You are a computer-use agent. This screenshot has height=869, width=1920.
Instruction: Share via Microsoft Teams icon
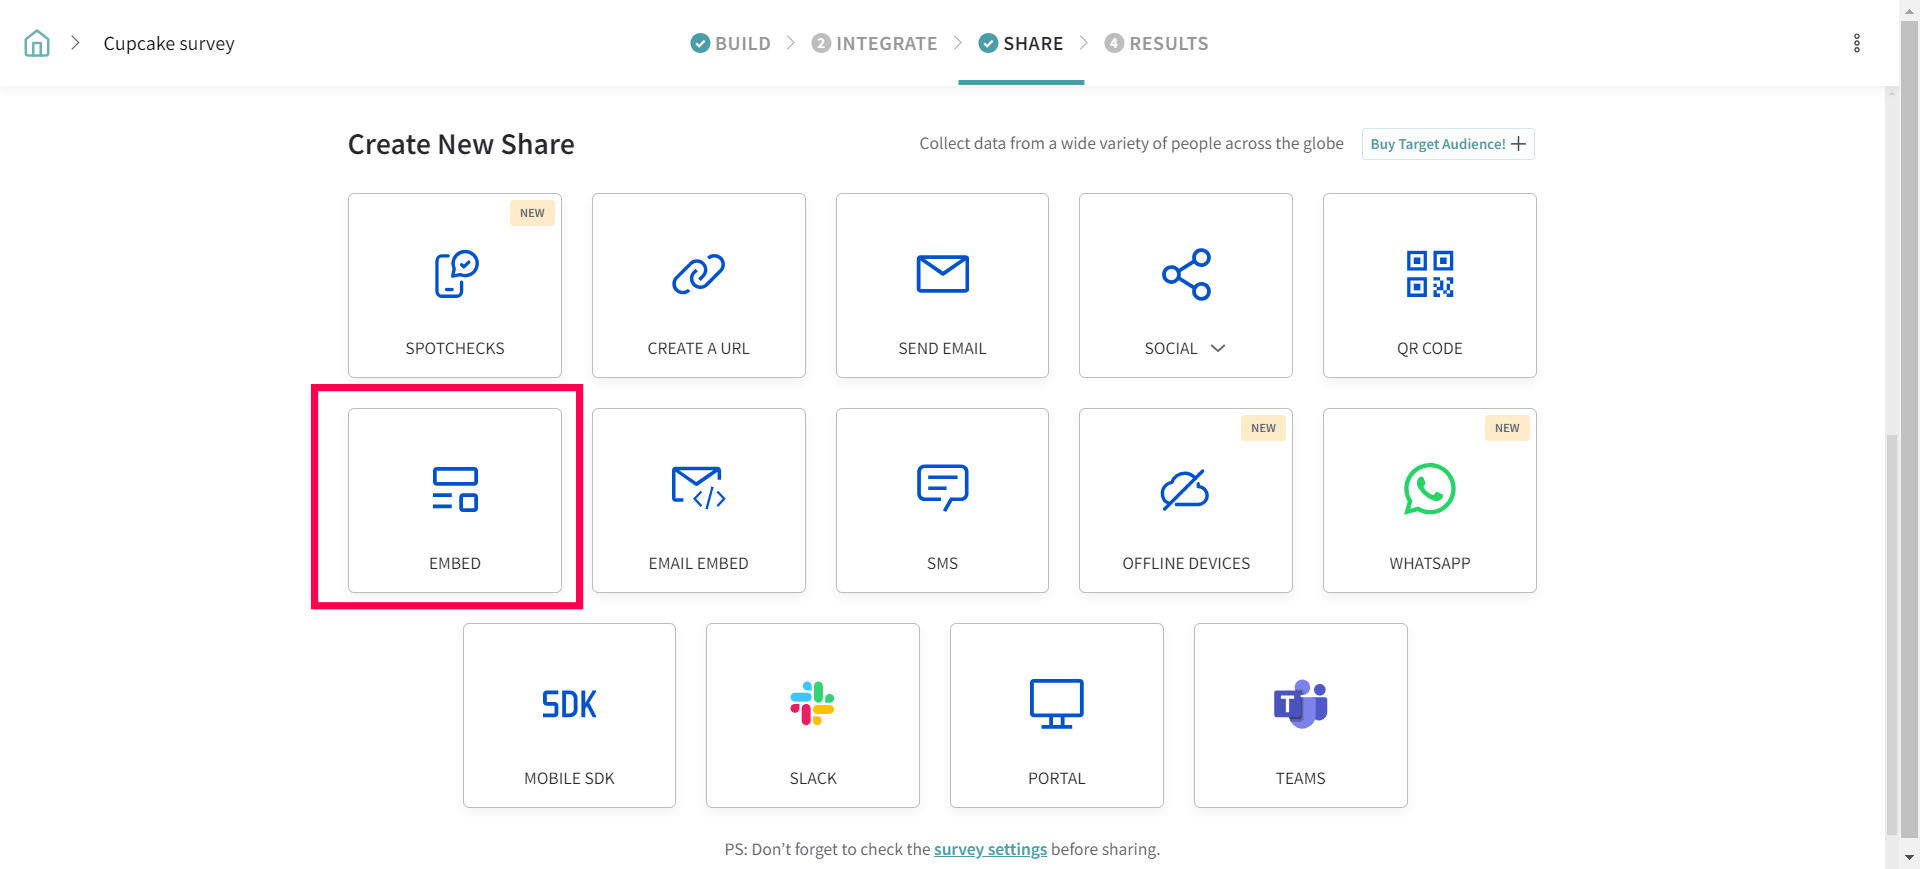click(x=1300, y=704)
